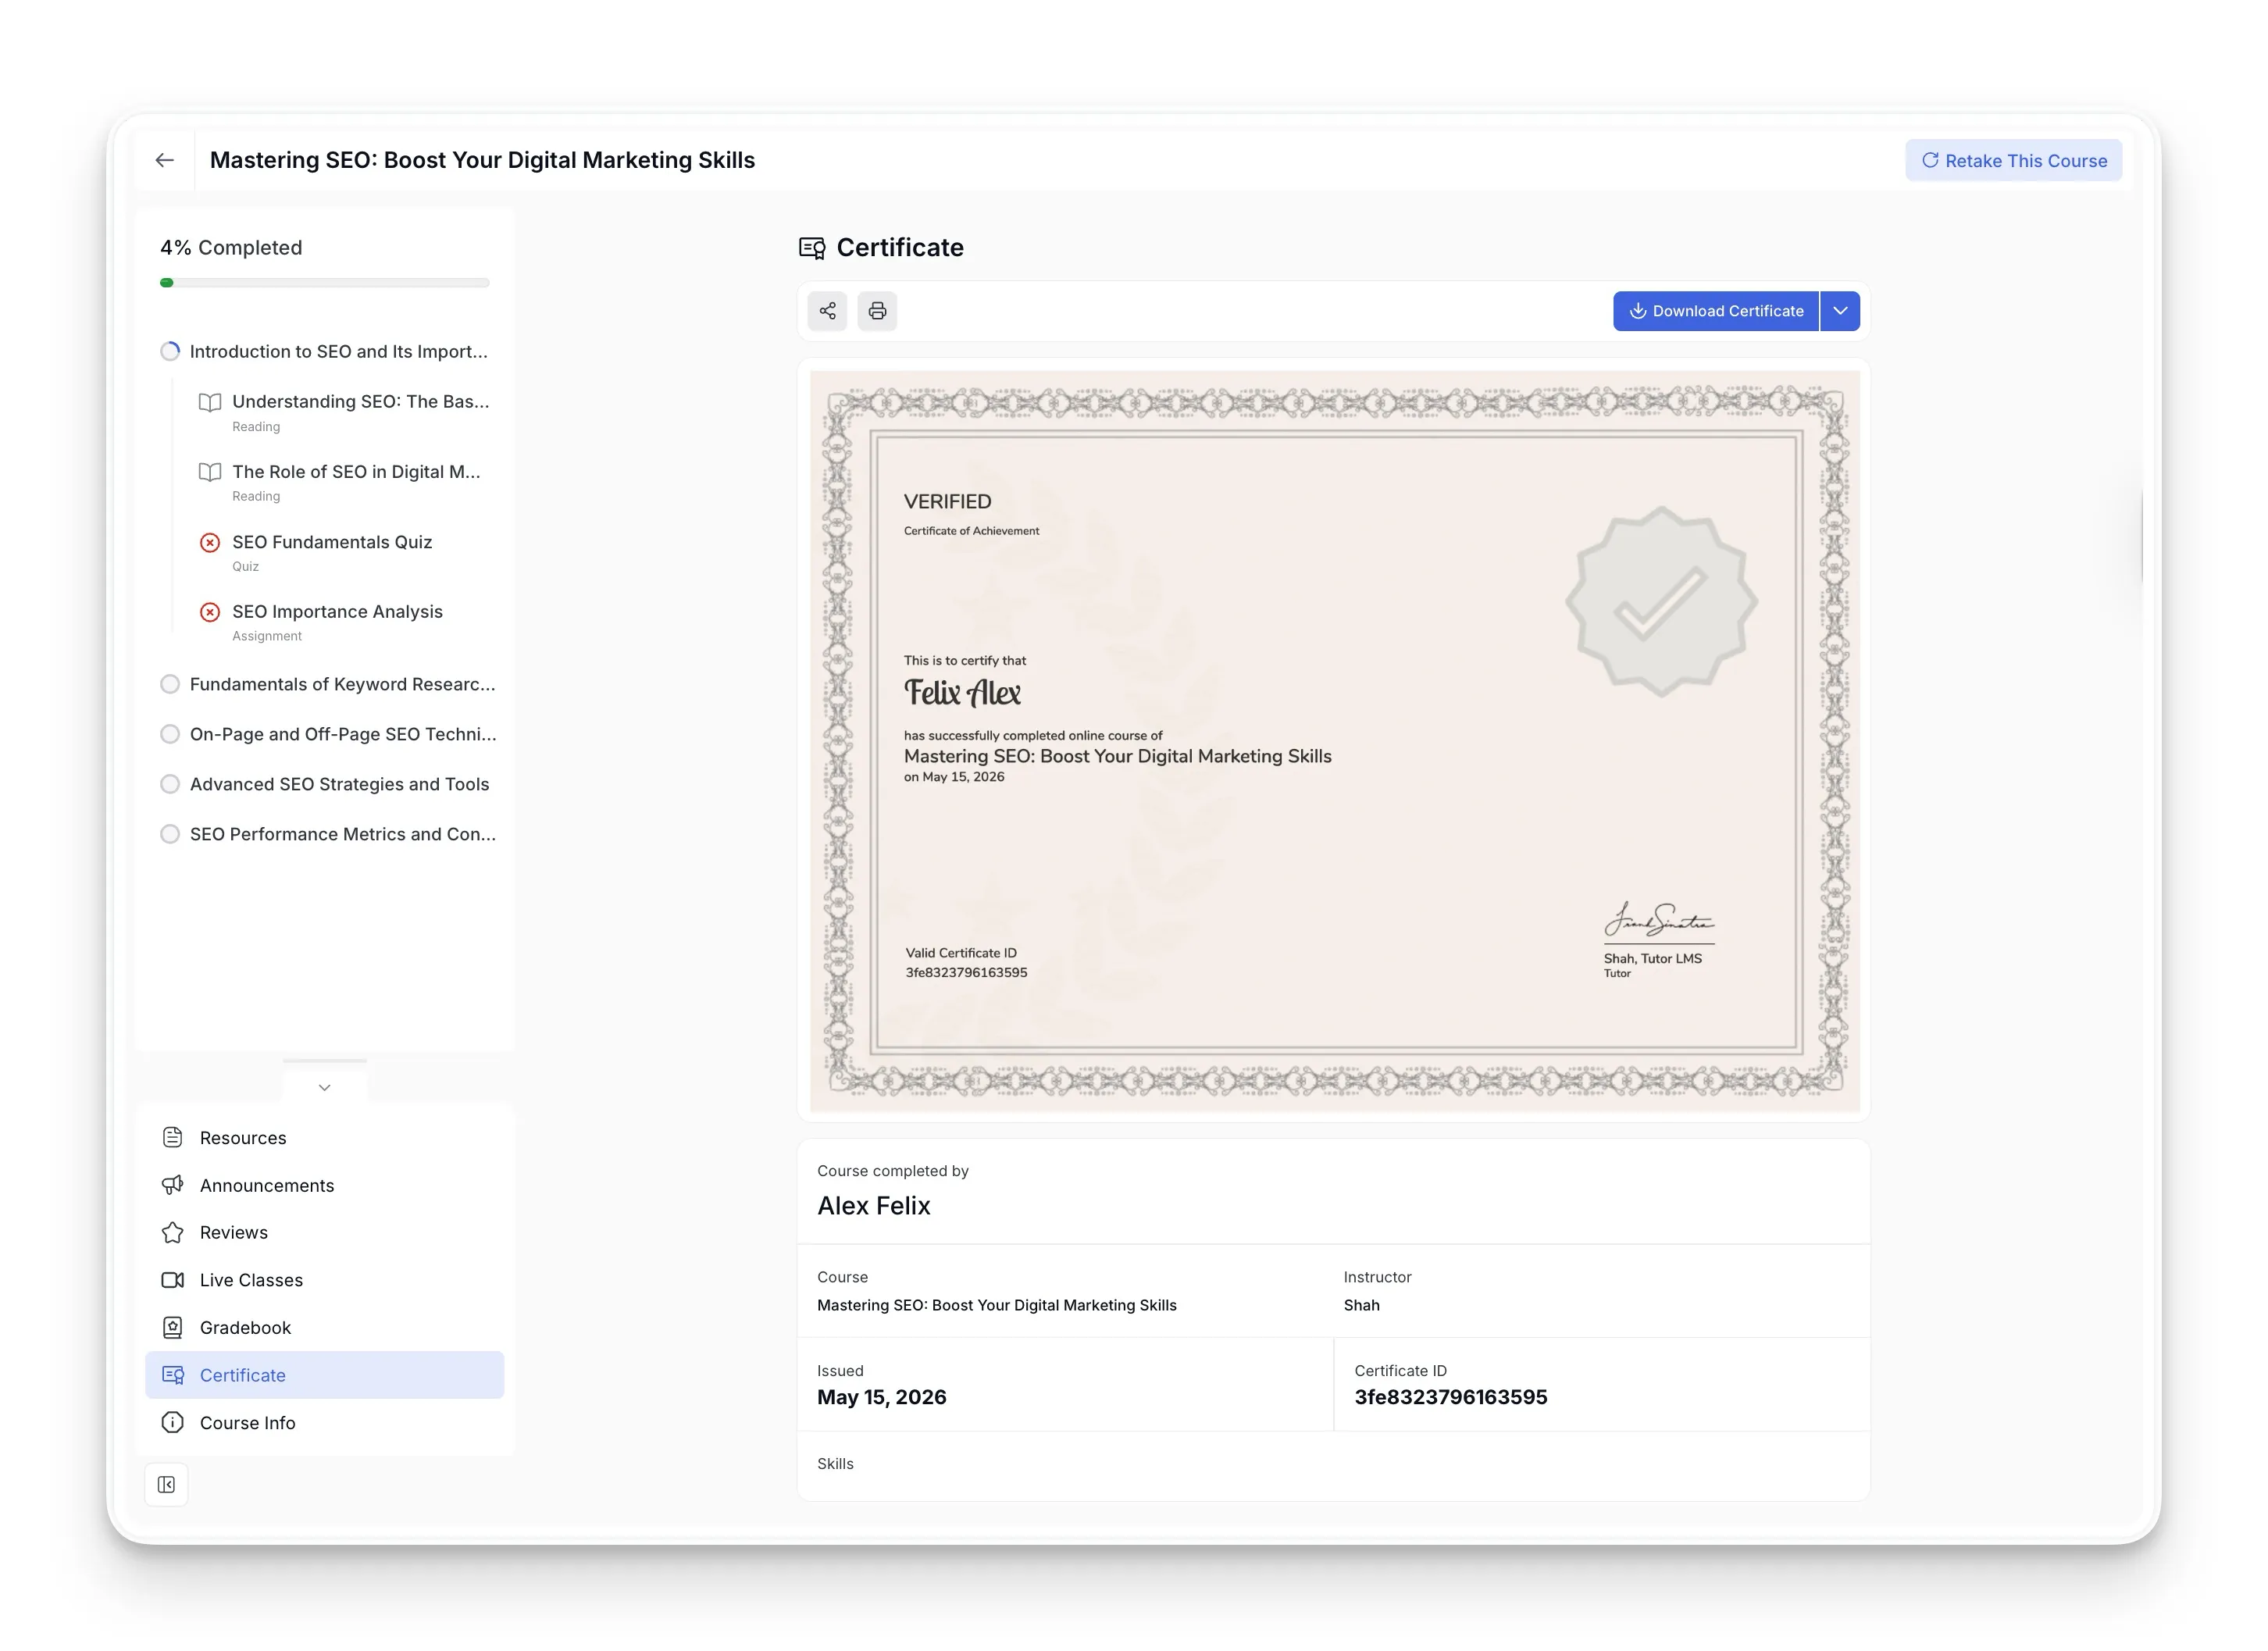Click the empty circle for SEO Performance Metrics
Screen dimensions: 2268x1651
(x=170, y=834)
